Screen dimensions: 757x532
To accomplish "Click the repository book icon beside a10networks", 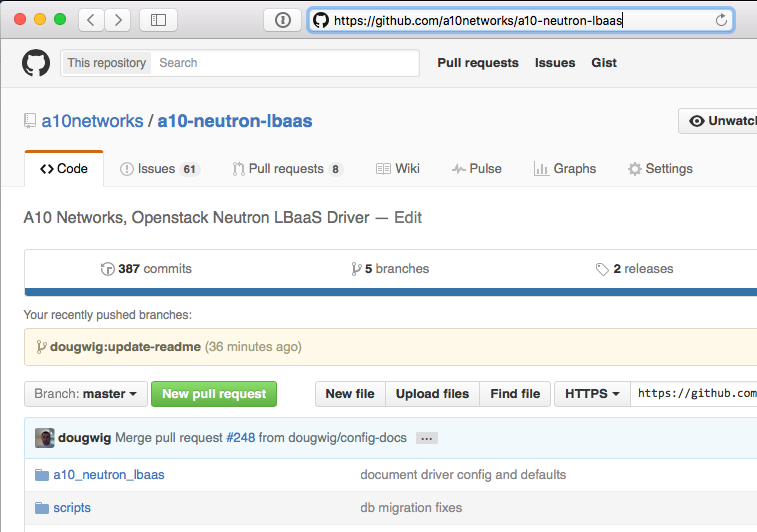I will pos(30,121).
